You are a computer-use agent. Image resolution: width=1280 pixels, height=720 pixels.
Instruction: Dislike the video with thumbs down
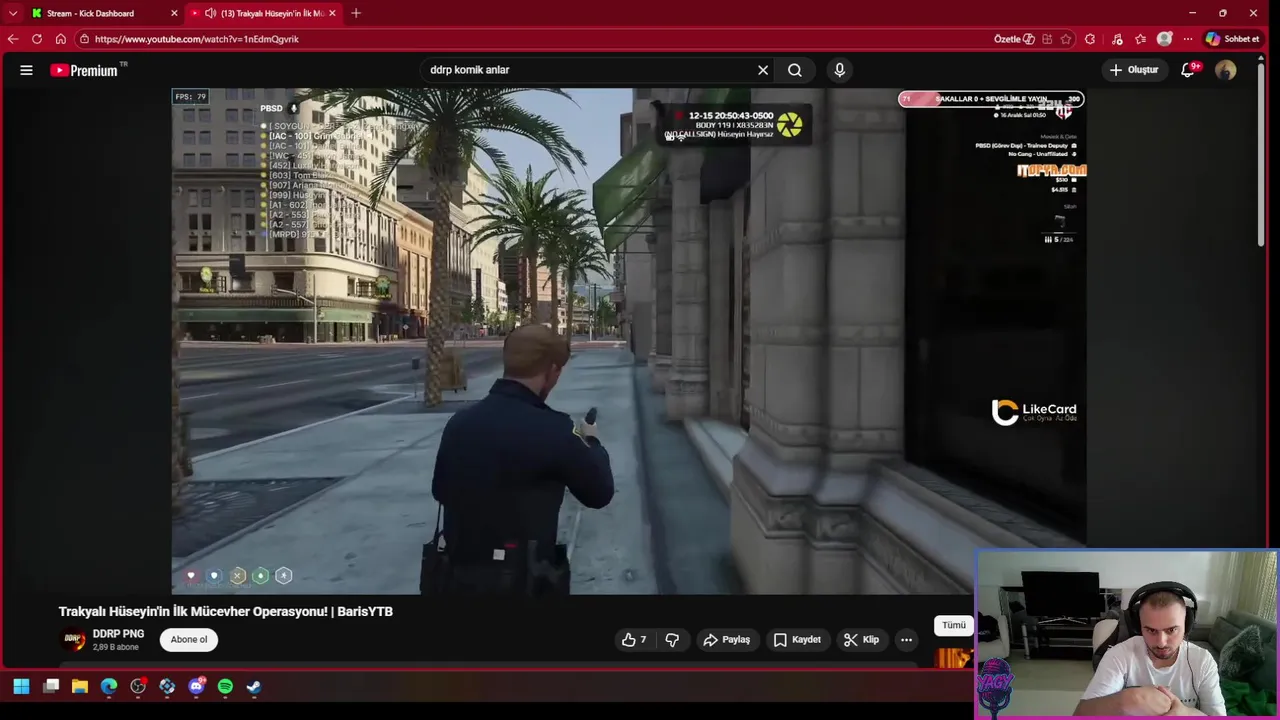pos(672,640)
